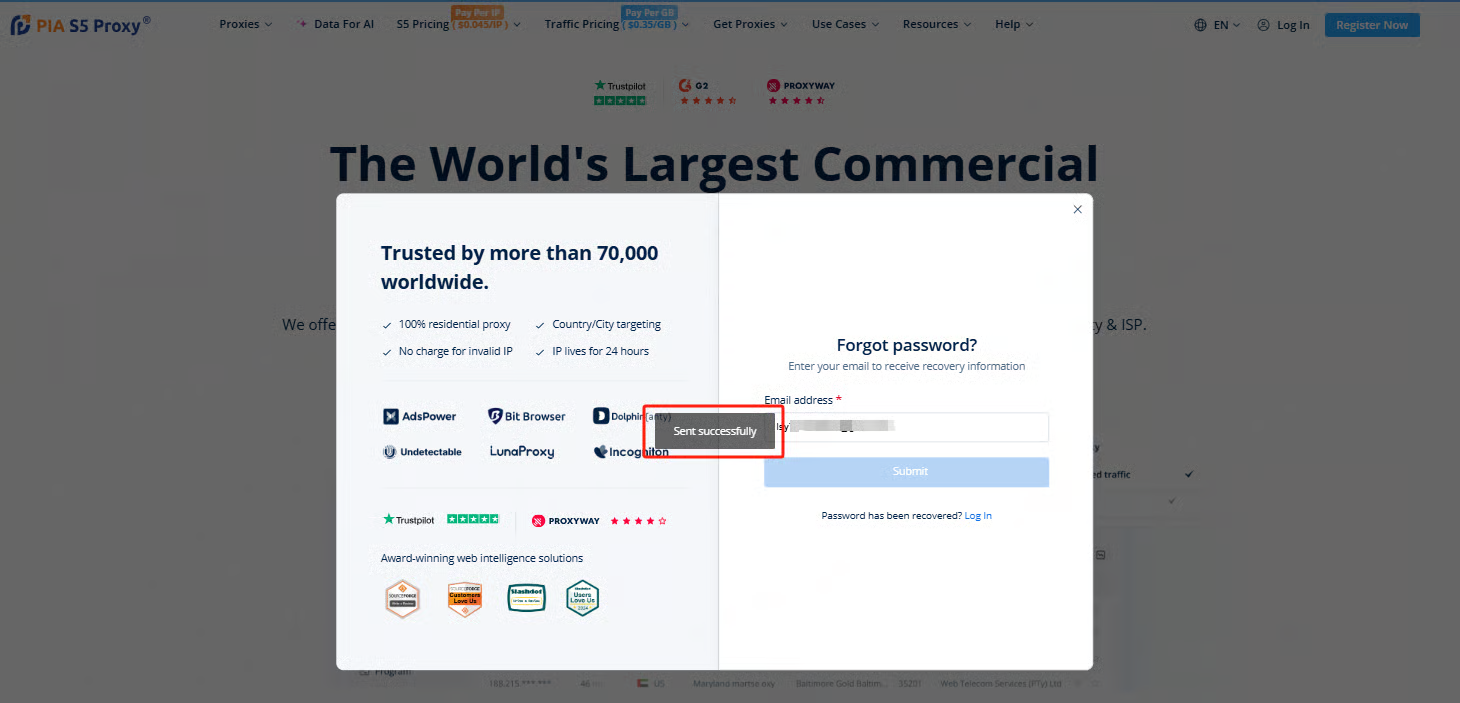Open the Resources menu
This screenshot has width=1460, height=703.
pos(936,24)
